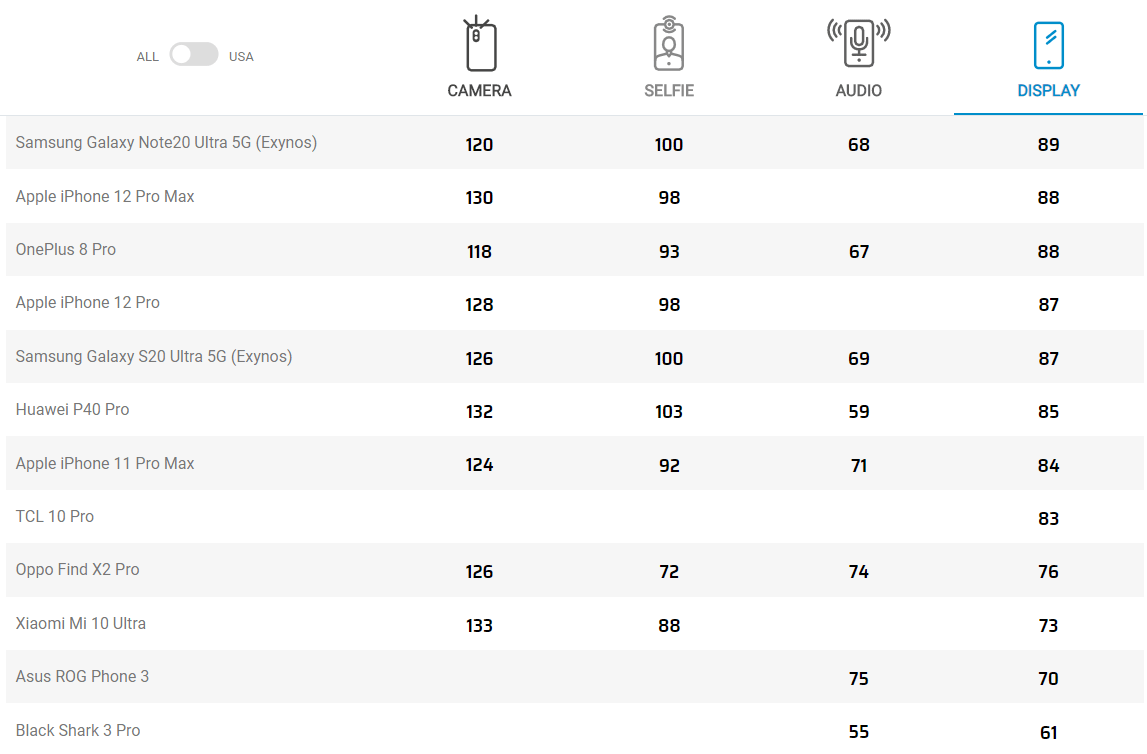Screen dimensions: 1147x754
Task: Select the ALL label next to toggle
Action: 147,57
